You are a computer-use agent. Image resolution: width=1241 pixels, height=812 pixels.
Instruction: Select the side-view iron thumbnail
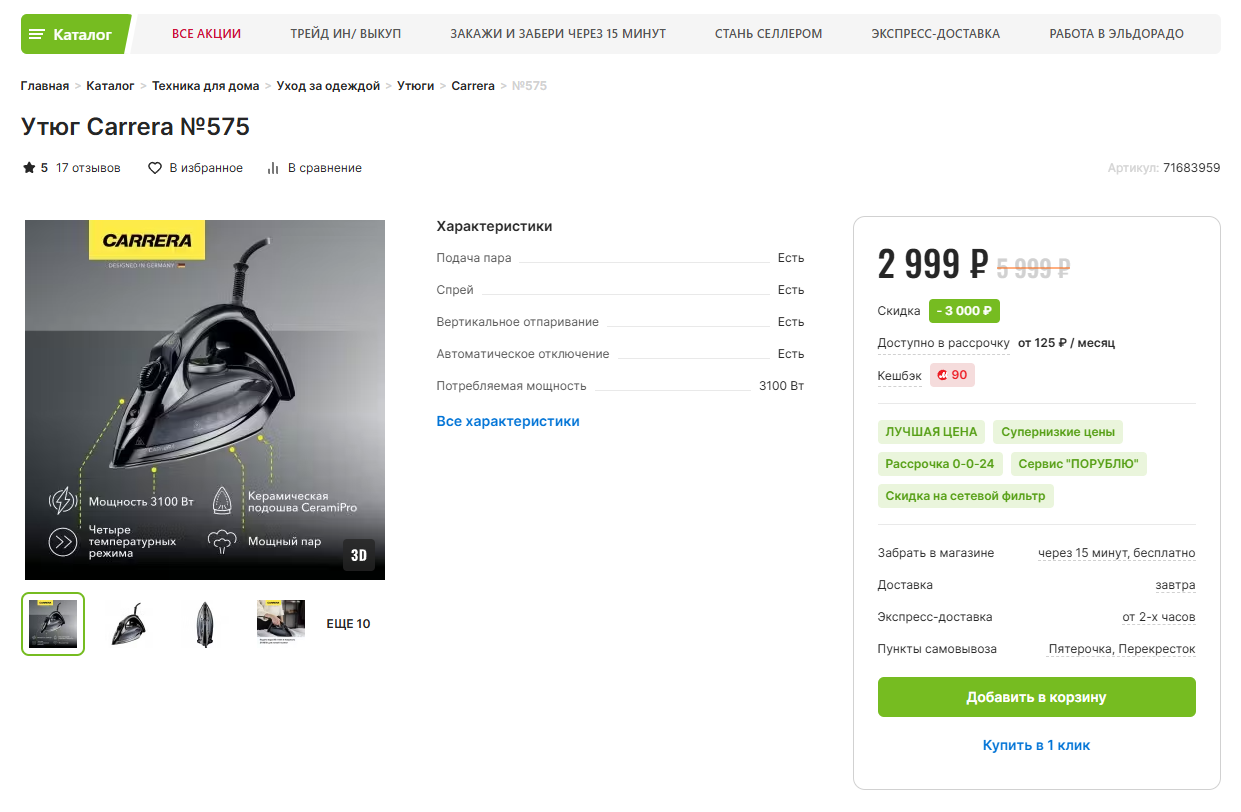tap(129, 624)
